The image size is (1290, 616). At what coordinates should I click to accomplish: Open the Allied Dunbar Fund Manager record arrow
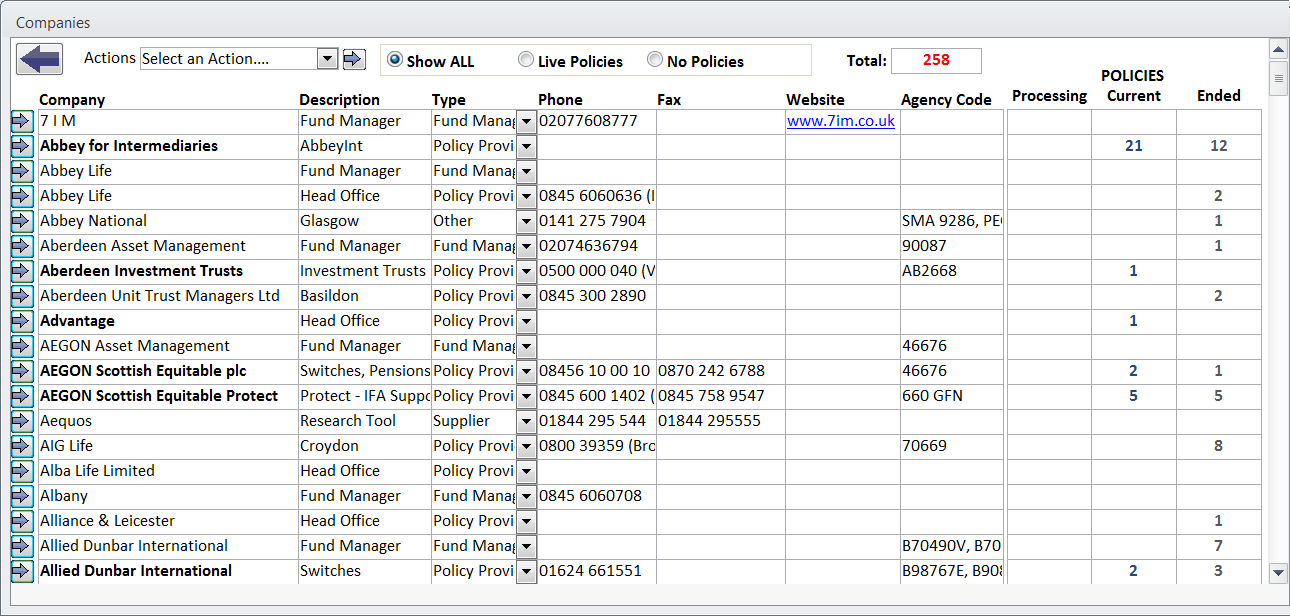click(22, 546)
